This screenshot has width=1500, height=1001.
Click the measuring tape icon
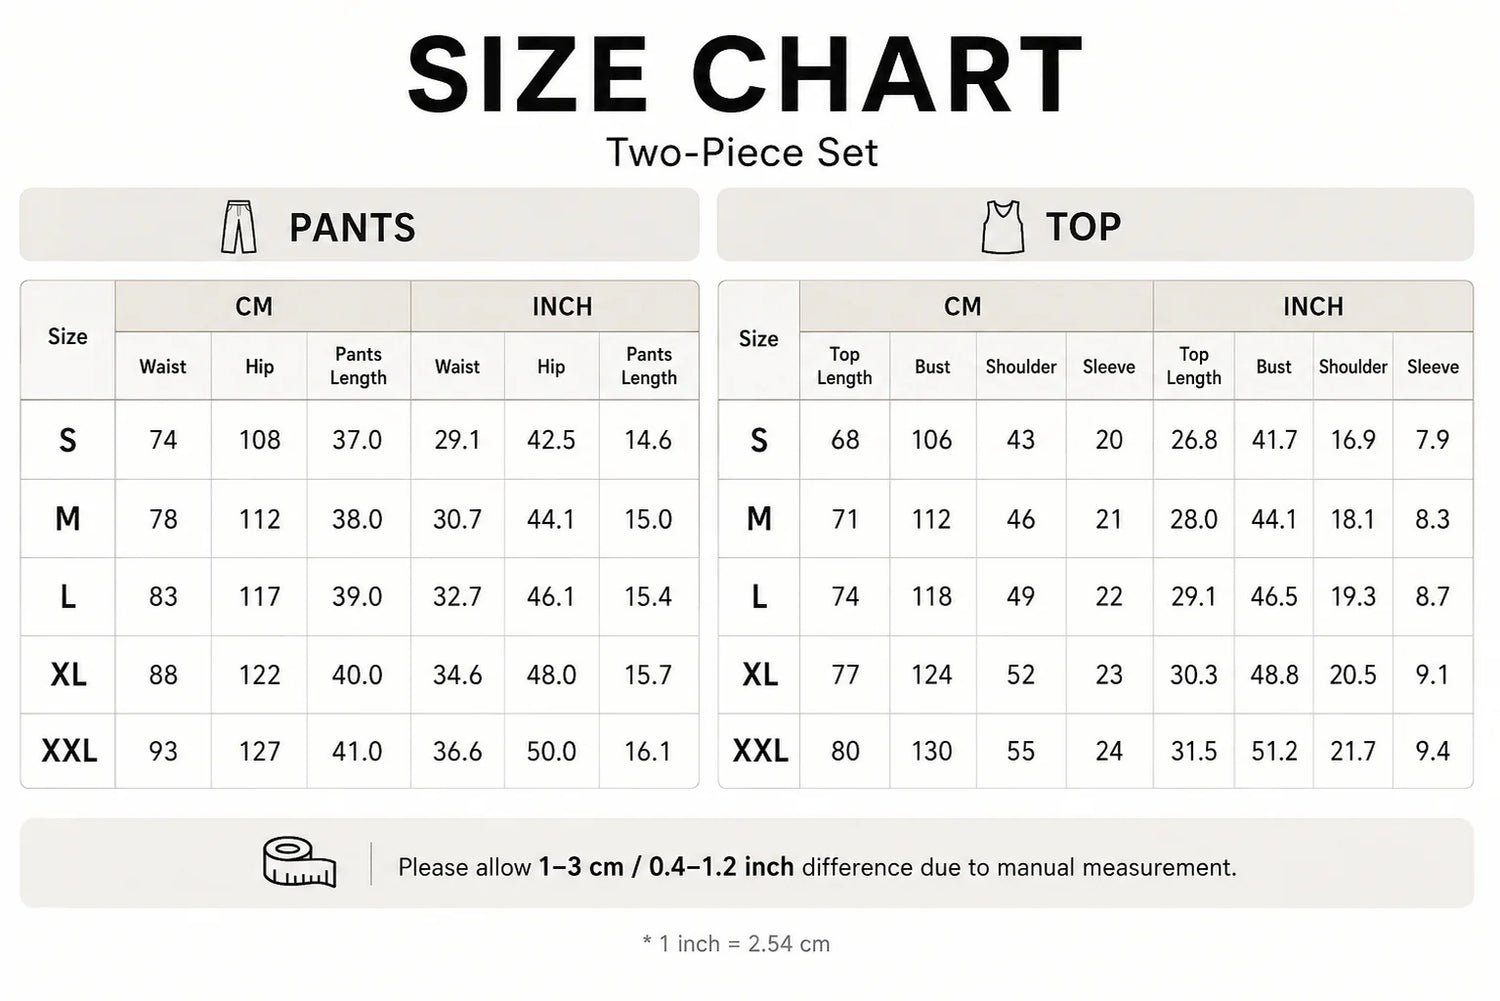(300, 862)
